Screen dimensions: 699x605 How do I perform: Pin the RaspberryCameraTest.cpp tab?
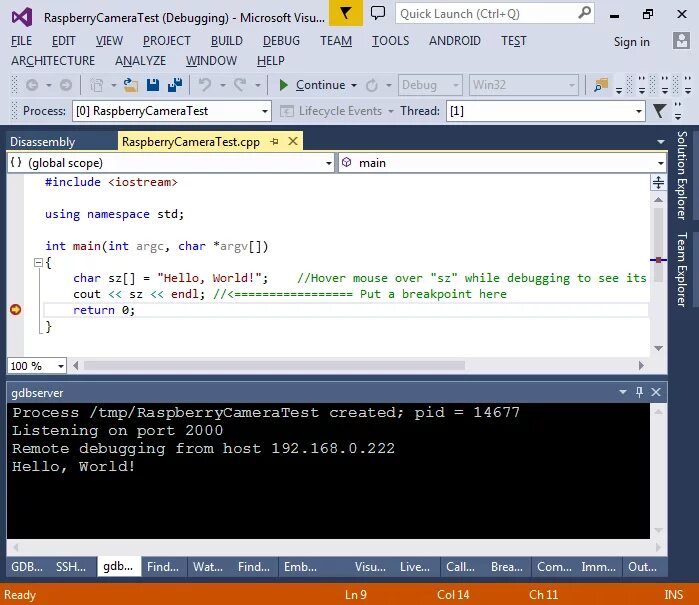click(274, 142)
